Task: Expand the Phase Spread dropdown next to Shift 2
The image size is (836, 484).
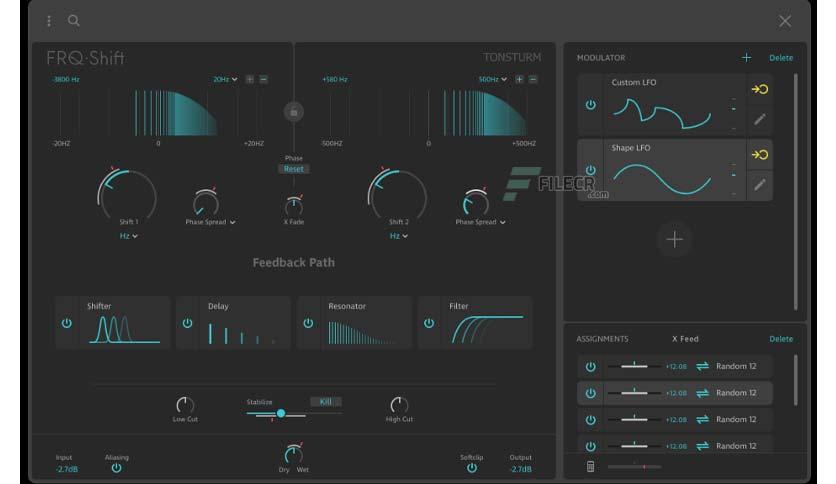Action: tap(480, 222)
